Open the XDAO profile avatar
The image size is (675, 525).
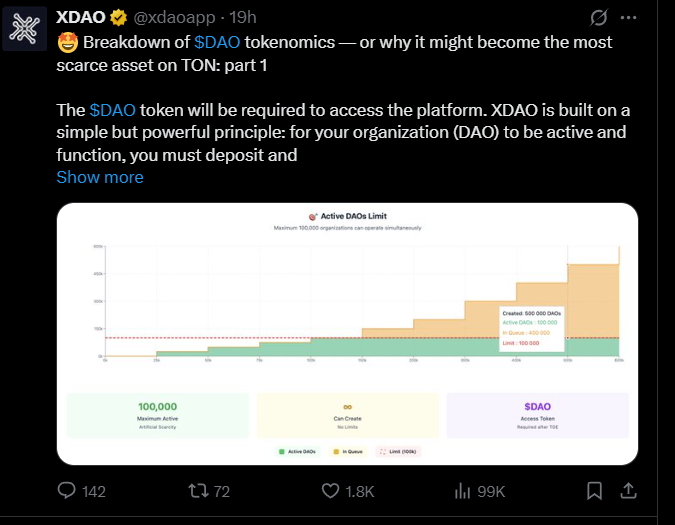25,29
